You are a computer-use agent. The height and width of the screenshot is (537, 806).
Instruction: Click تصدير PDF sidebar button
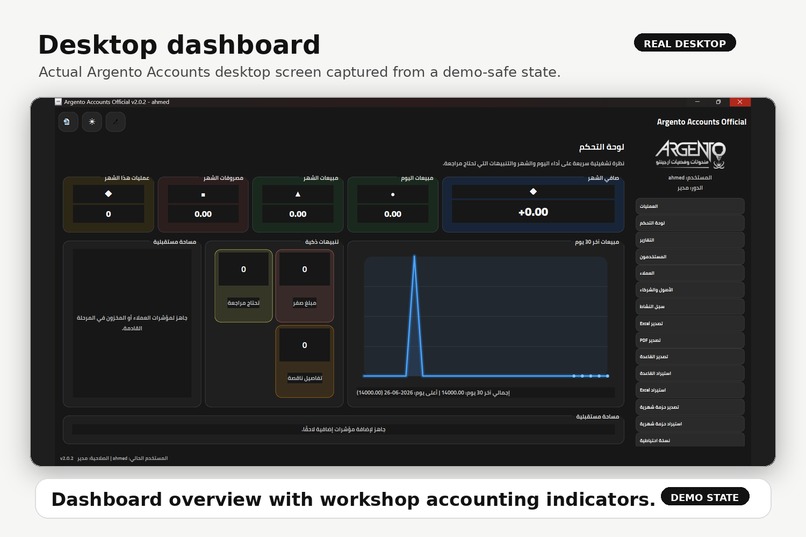coord(690,340)
